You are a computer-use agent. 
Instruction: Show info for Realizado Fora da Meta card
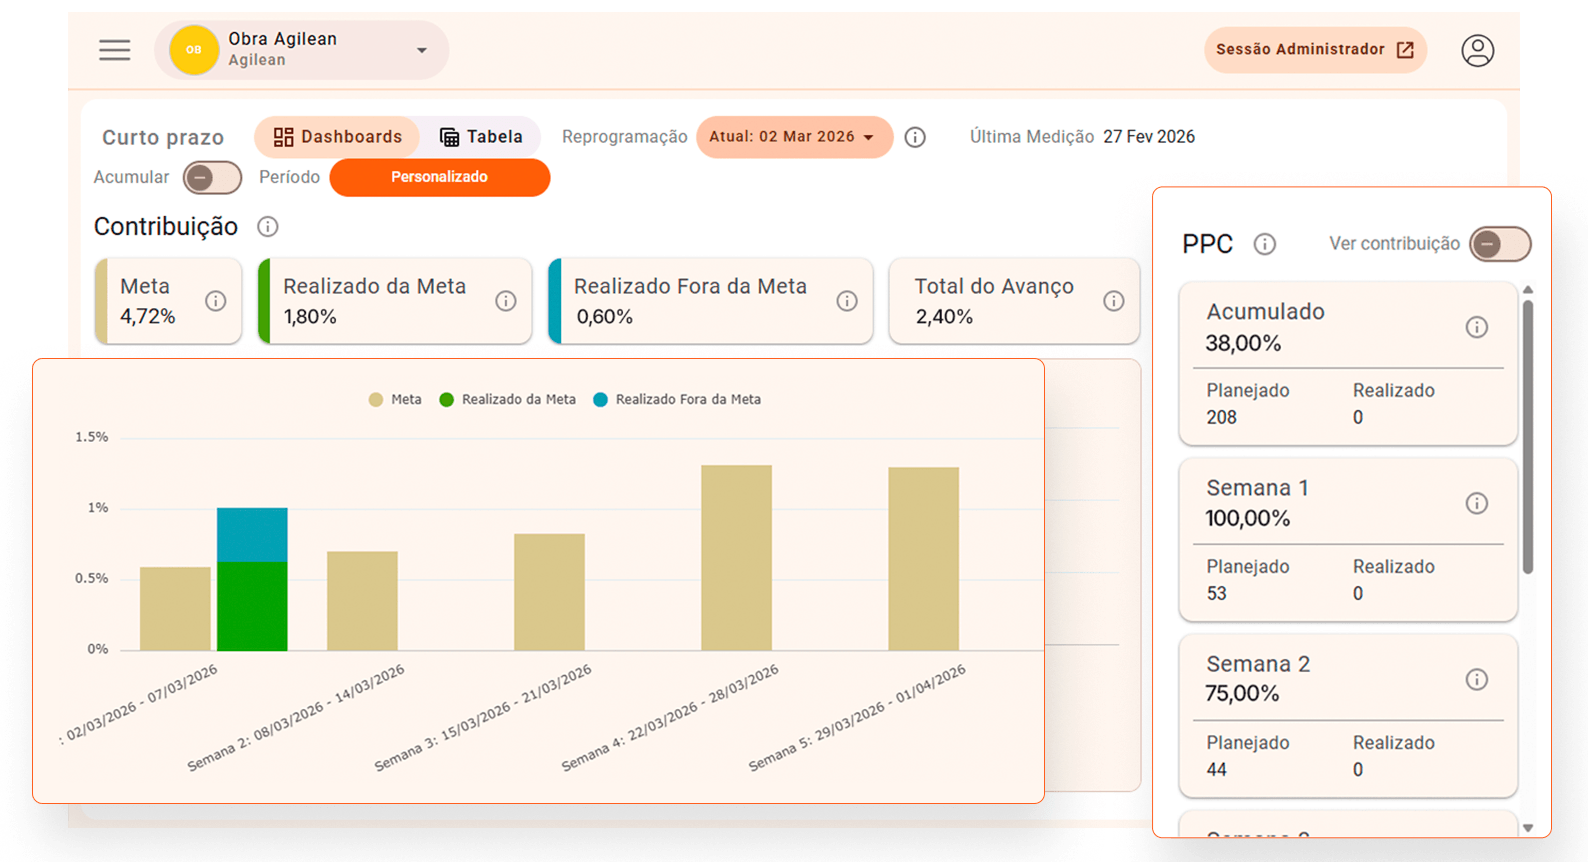point(847,301)
